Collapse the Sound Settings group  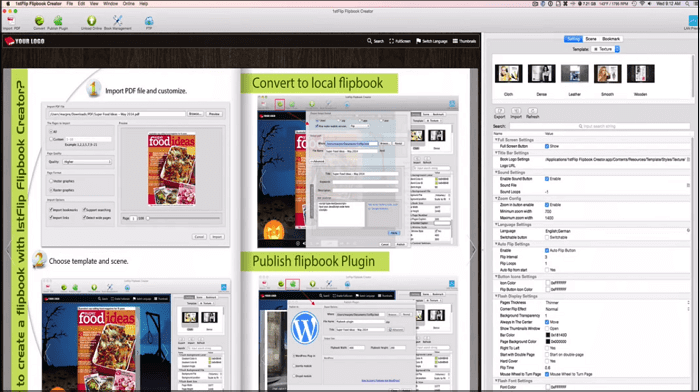pos(496,172)
